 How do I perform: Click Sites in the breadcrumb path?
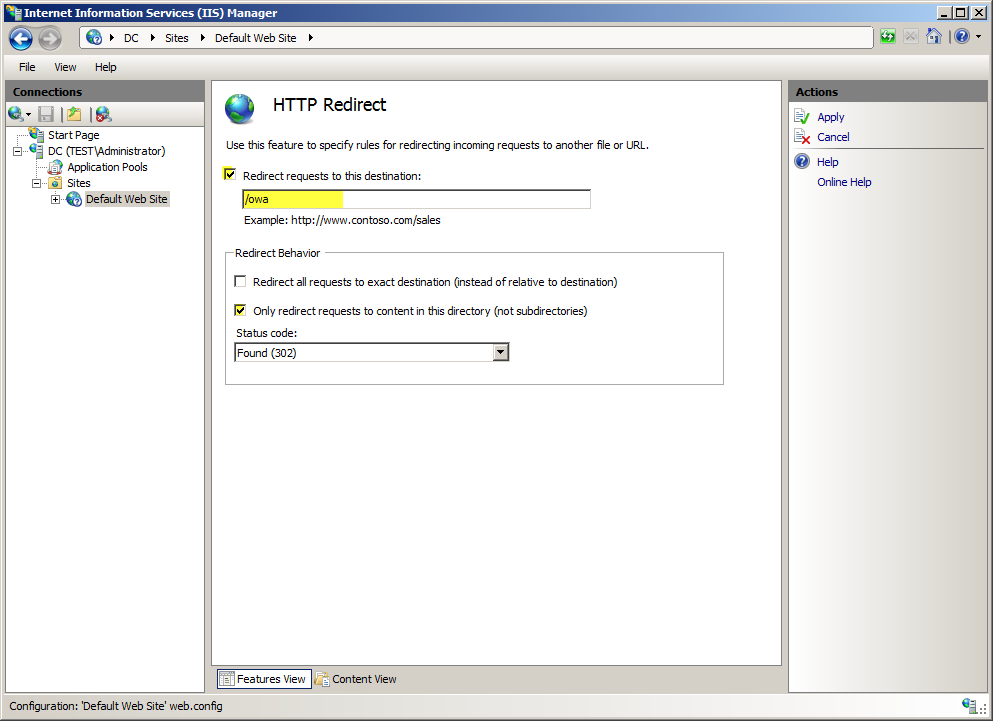tap(177, 38)
